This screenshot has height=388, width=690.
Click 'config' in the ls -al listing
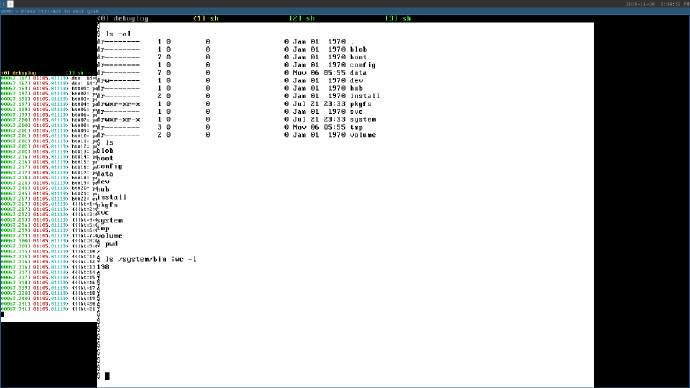363,65
